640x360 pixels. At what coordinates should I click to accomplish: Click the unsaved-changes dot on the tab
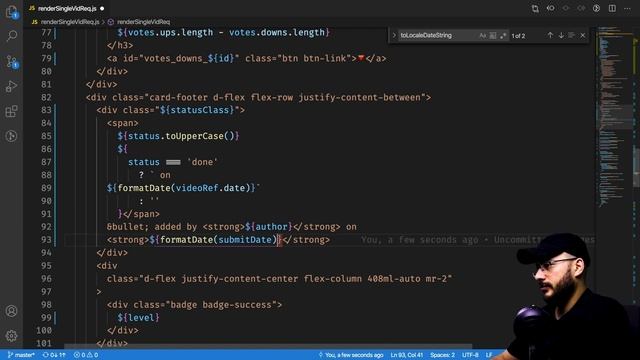pos(102,9)
